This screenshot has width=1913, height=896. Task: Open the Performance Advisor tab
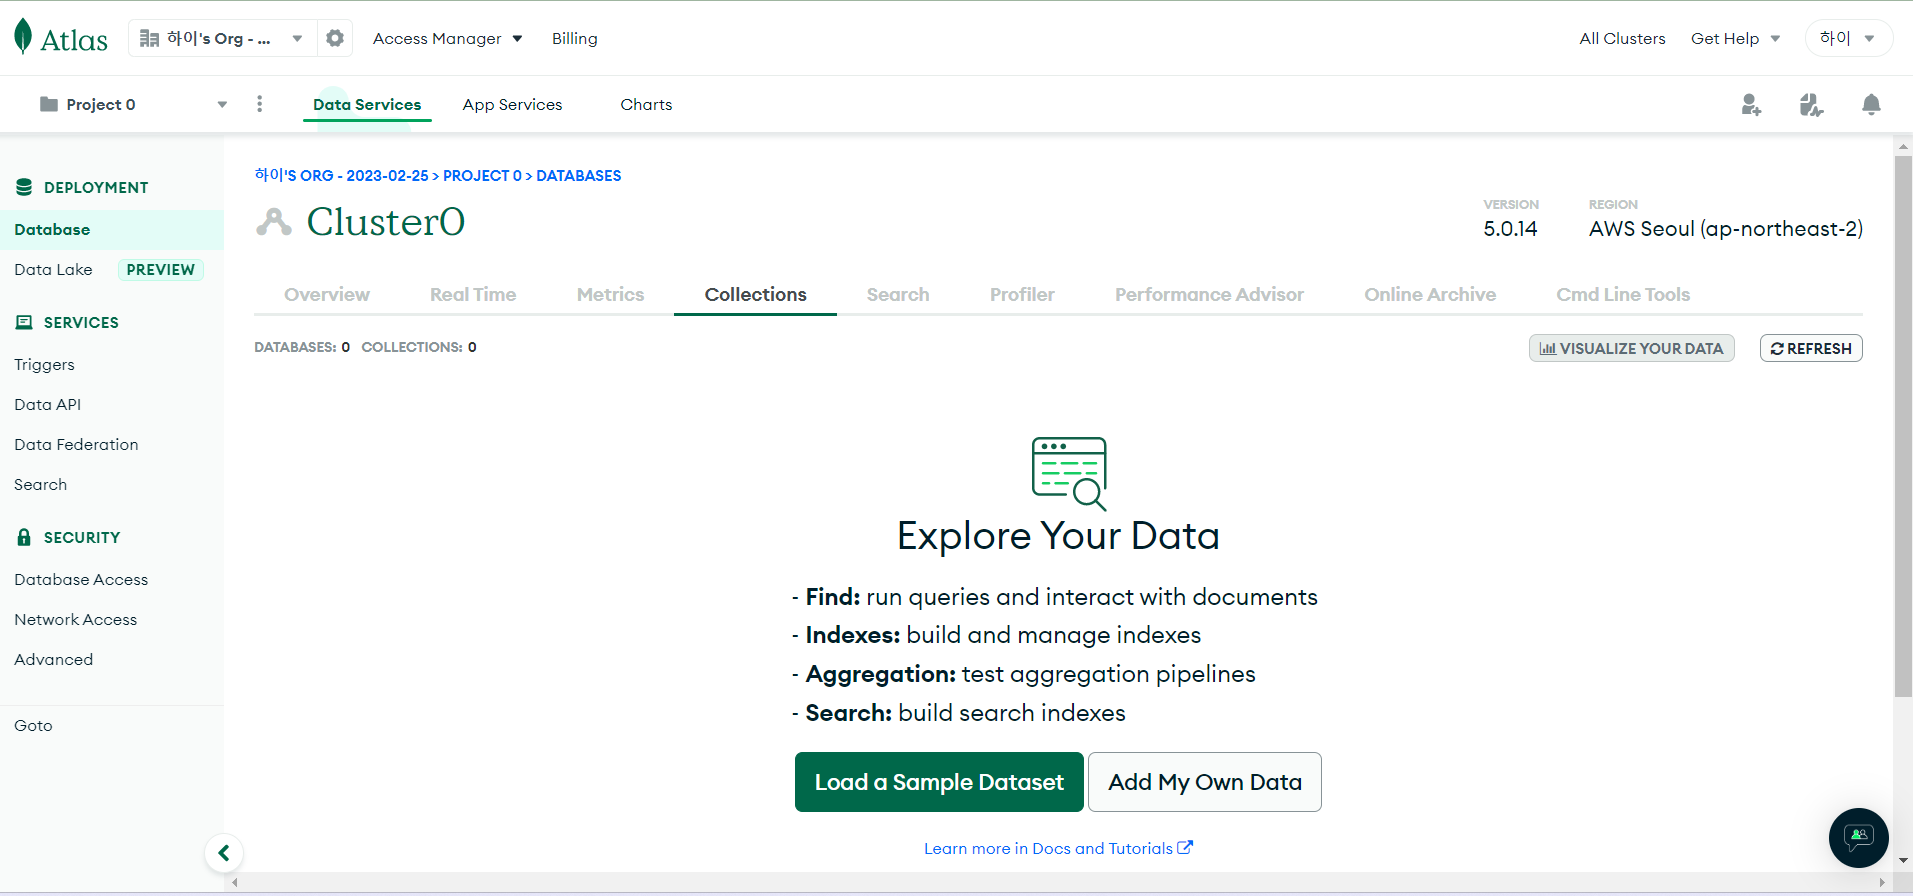click(1209, 294)
